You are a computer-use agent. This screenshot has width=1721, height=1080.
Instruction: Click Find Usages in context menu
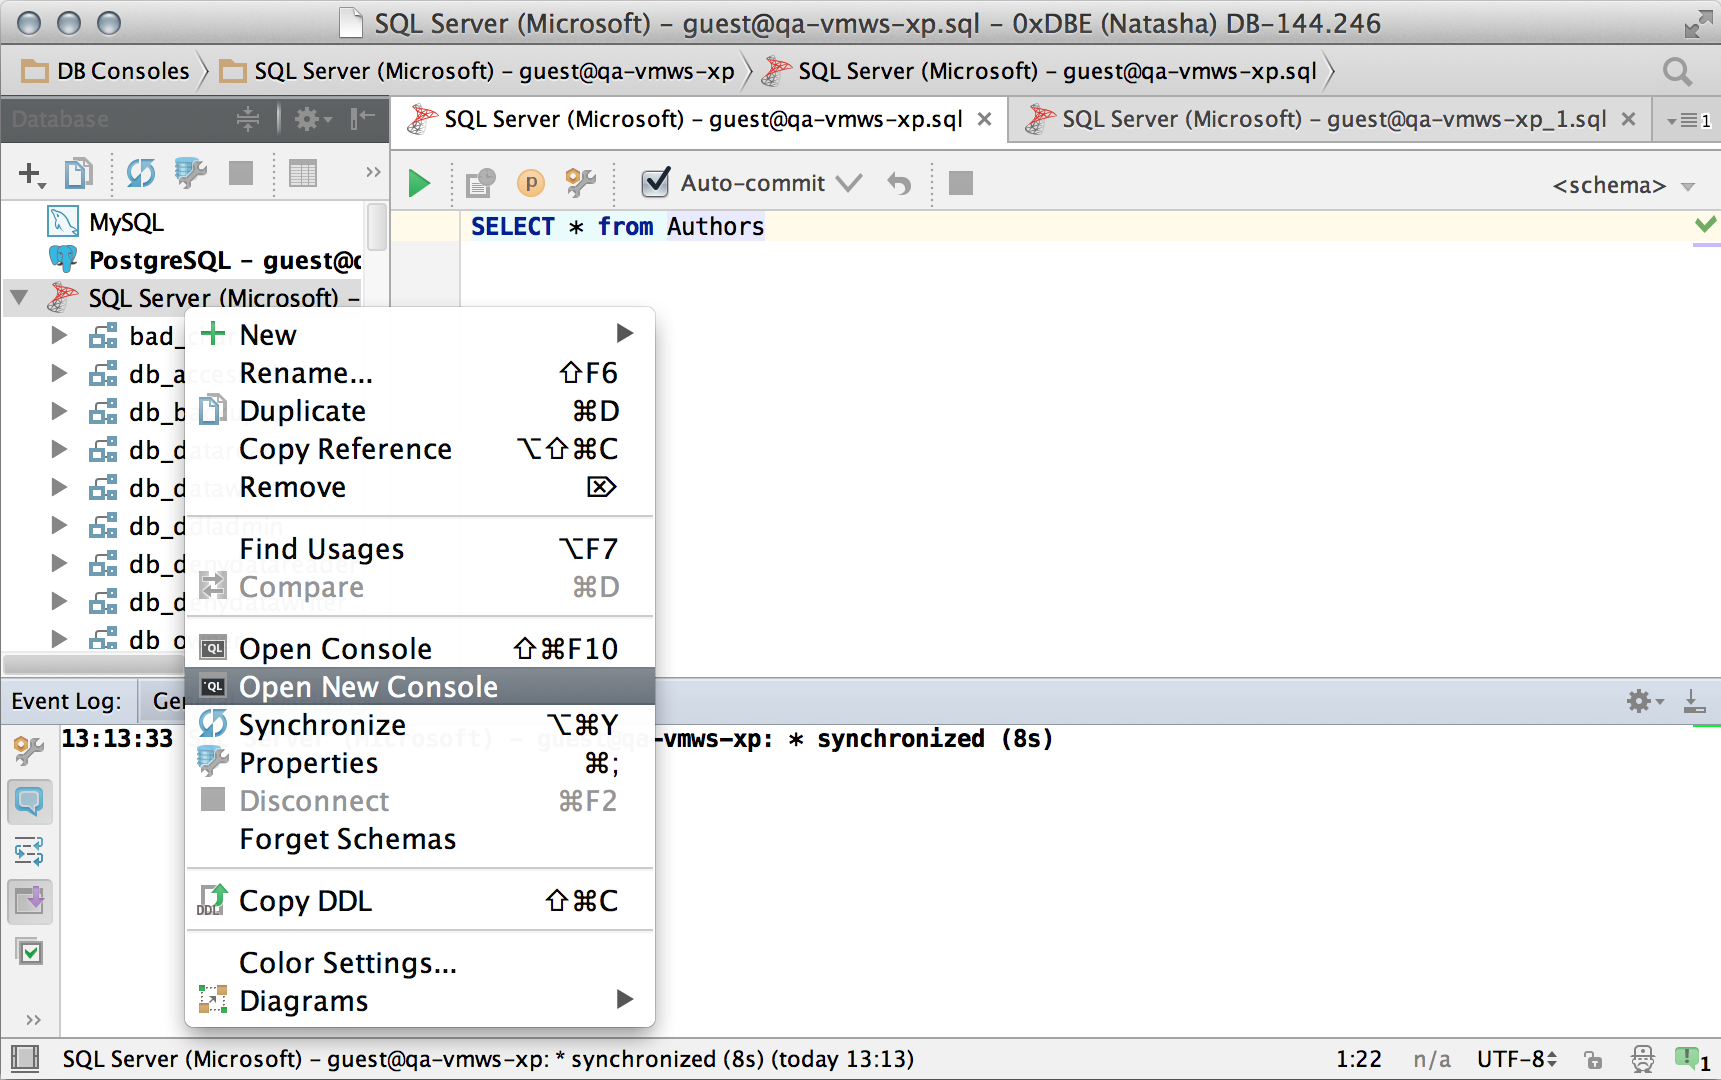(x=420, y=549)
